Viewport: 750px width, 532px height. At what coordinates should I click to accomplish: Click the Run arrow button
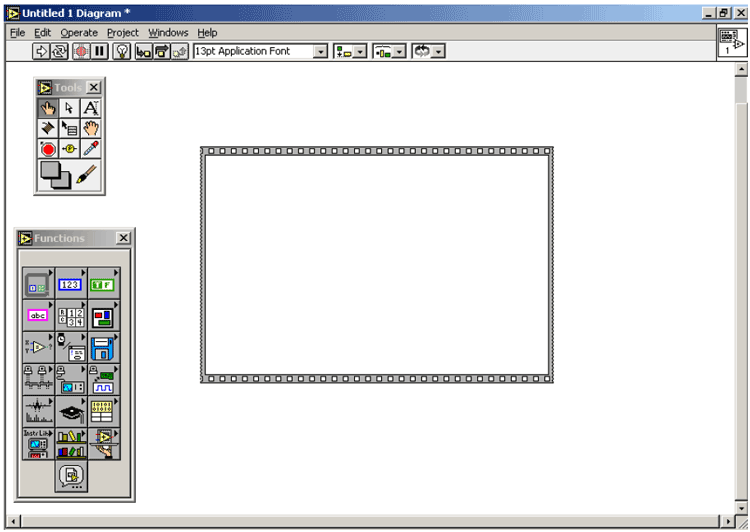pos(41,51)
